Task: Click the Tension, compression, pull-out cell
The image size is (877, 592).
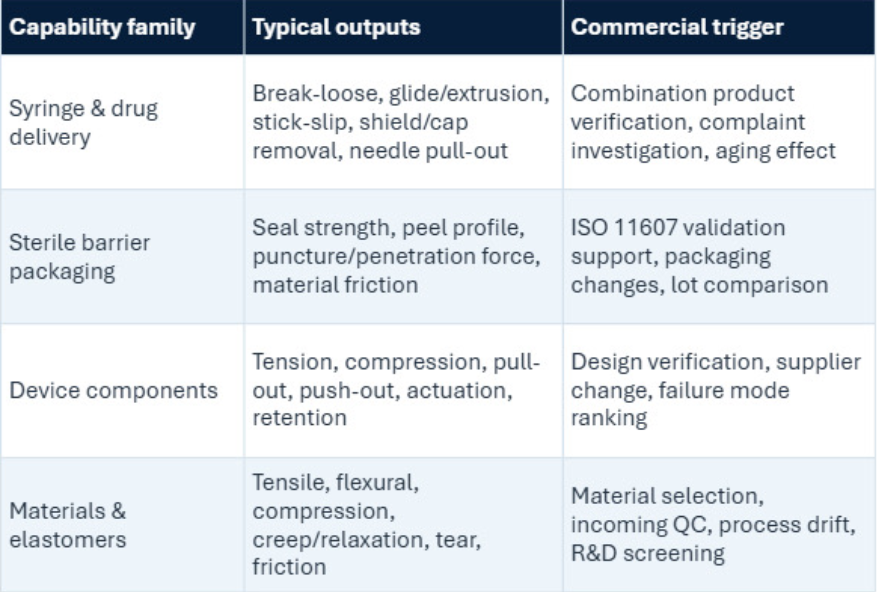Action: click(x=403, y=391)
